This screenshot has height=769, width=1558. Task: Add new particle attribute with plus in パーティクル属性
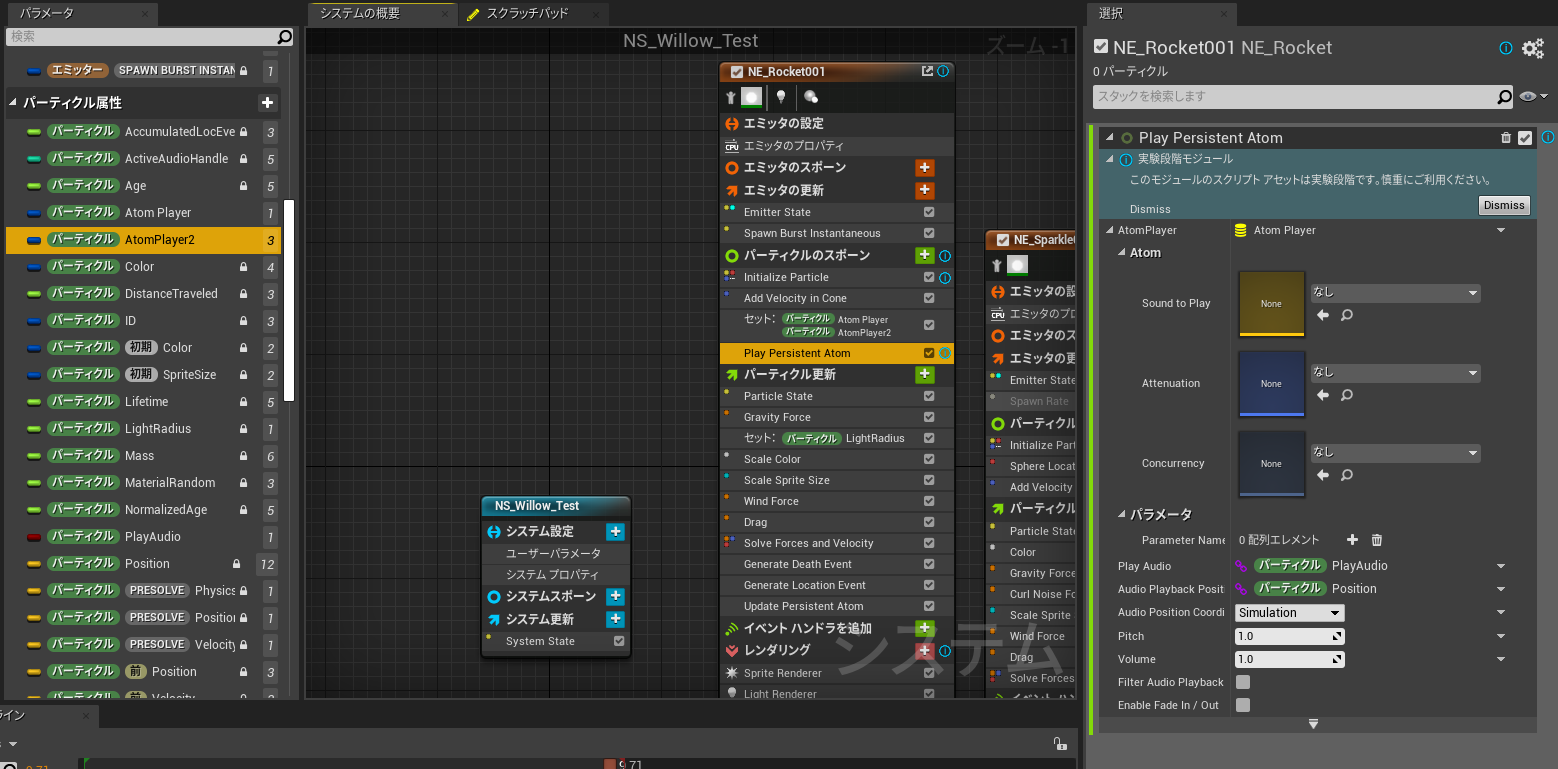click(267, 103)
